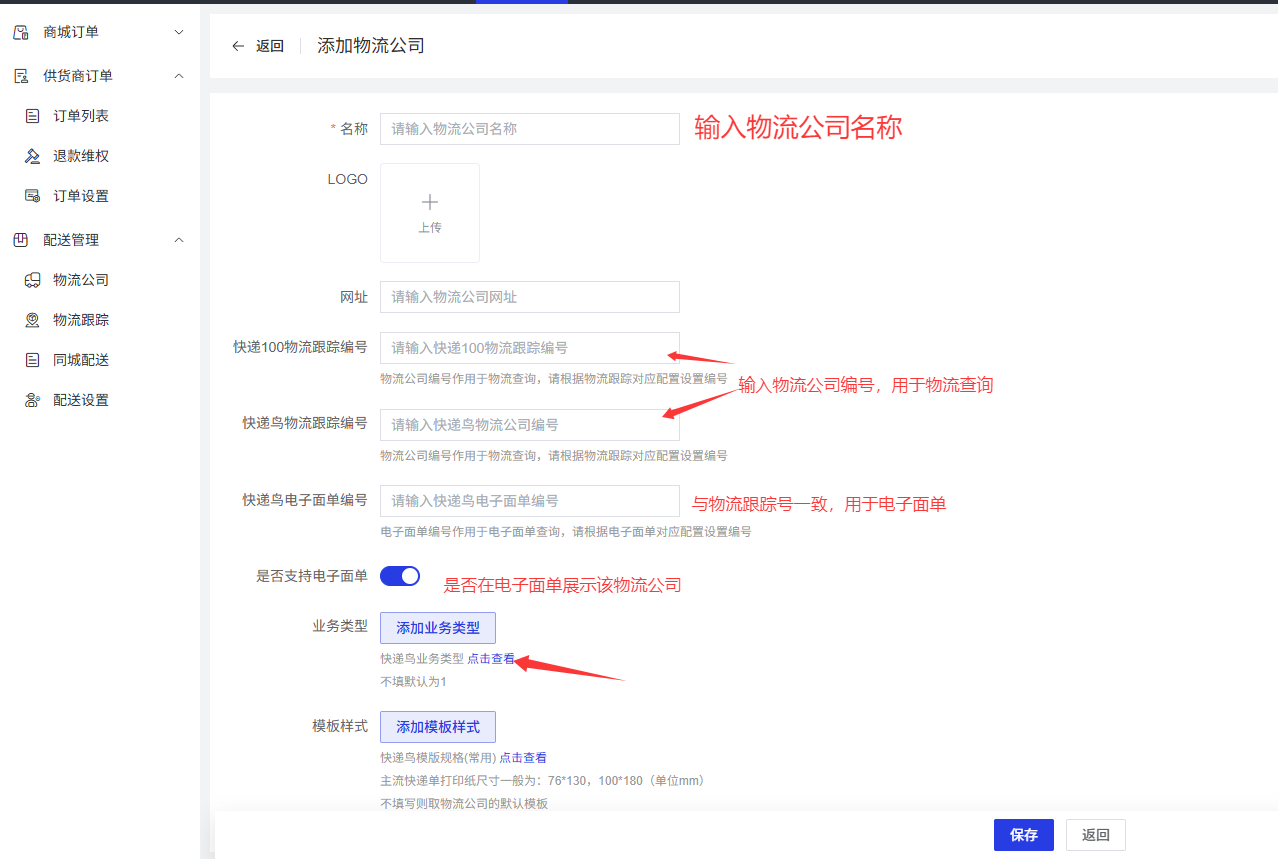Go to 同城配送 menu item
This screenshot has height=862, width=1278.
[81, 360]
